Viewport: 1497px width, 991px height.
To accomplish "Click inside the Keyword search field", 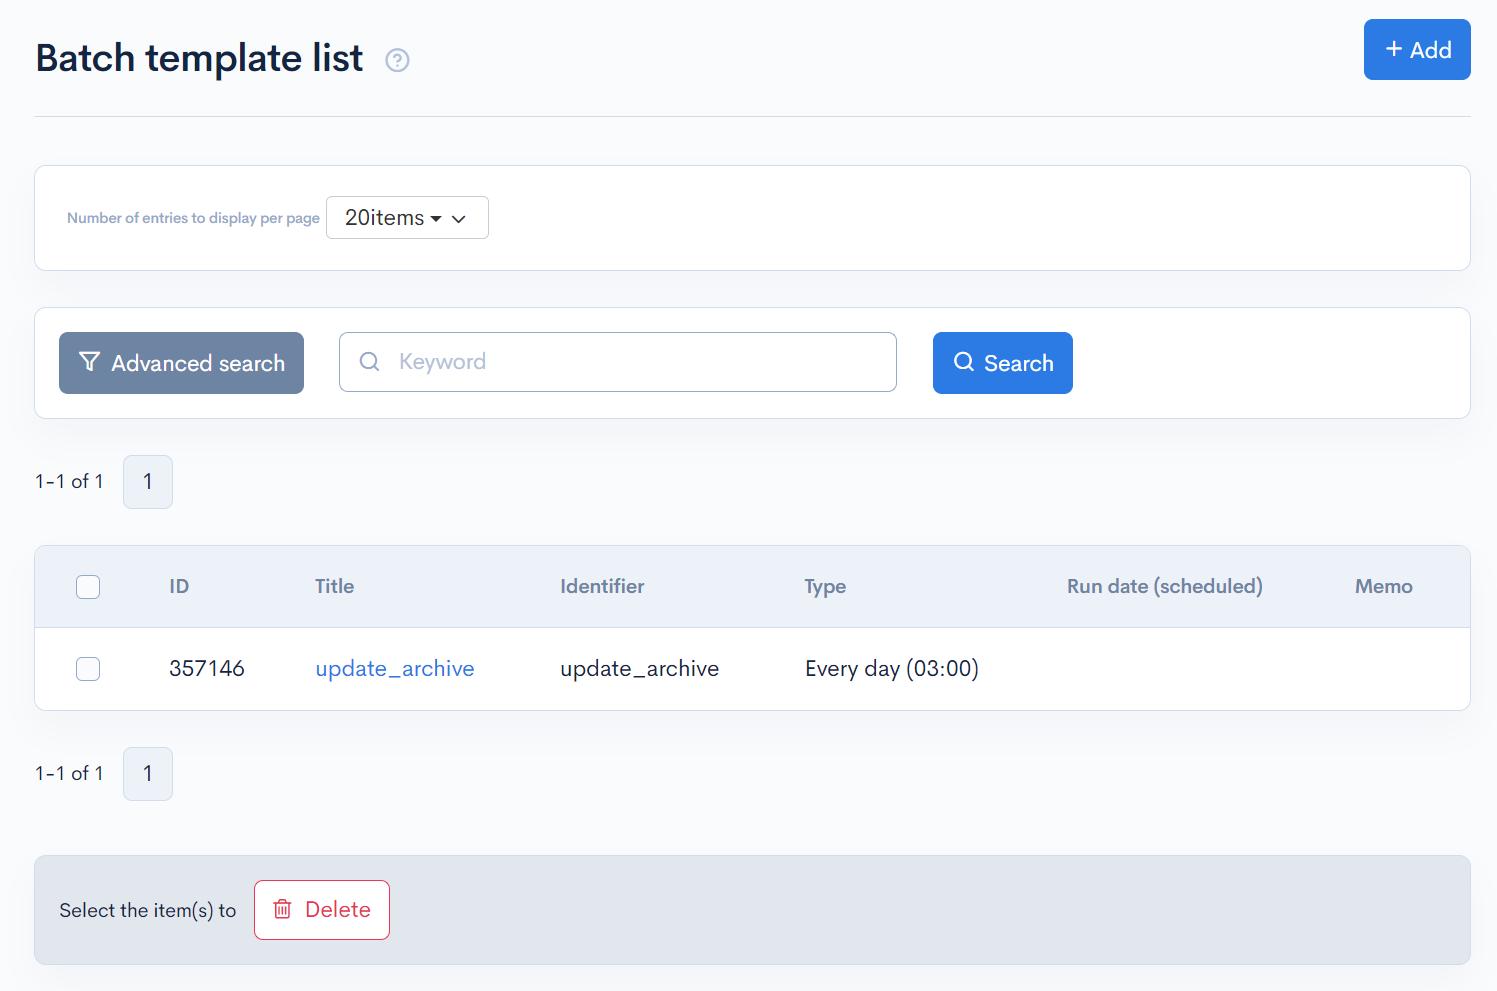I will click(x=618, y=362).
